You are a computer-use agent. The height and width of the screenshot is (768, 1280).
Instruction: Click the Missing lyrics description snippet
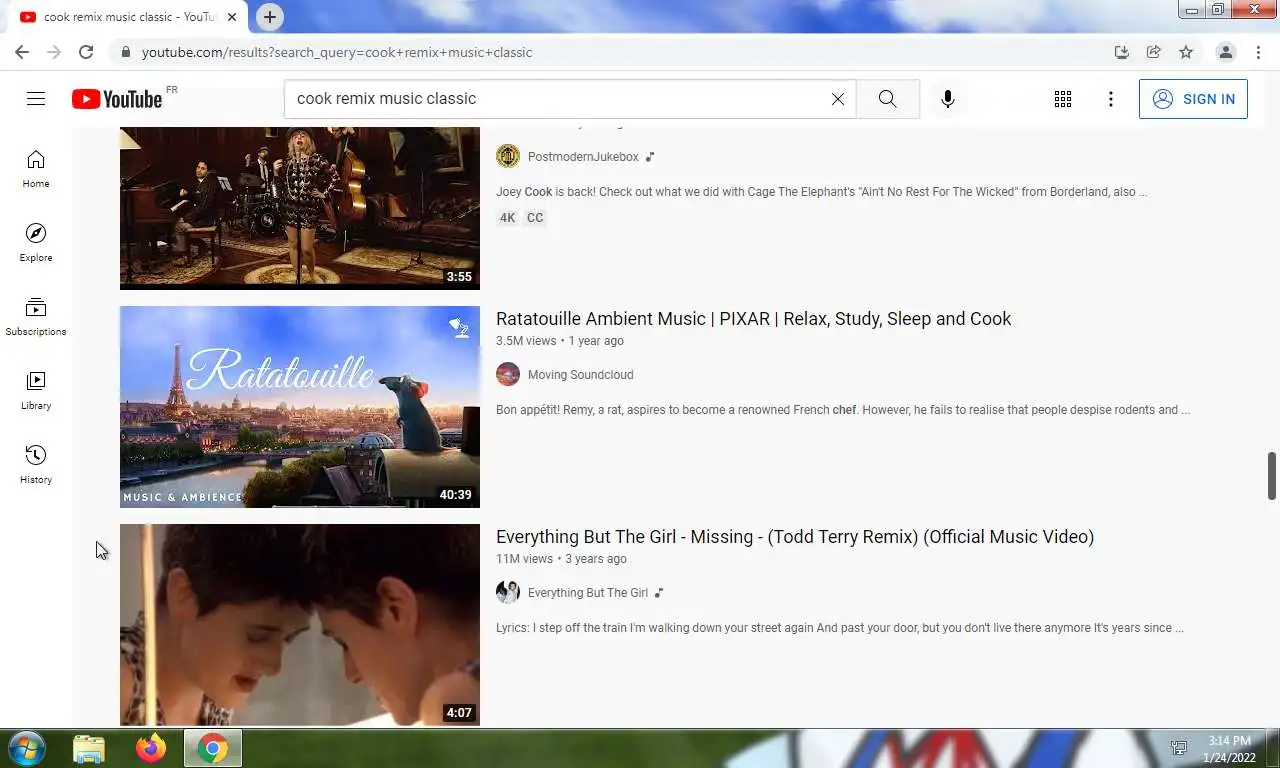840,628
